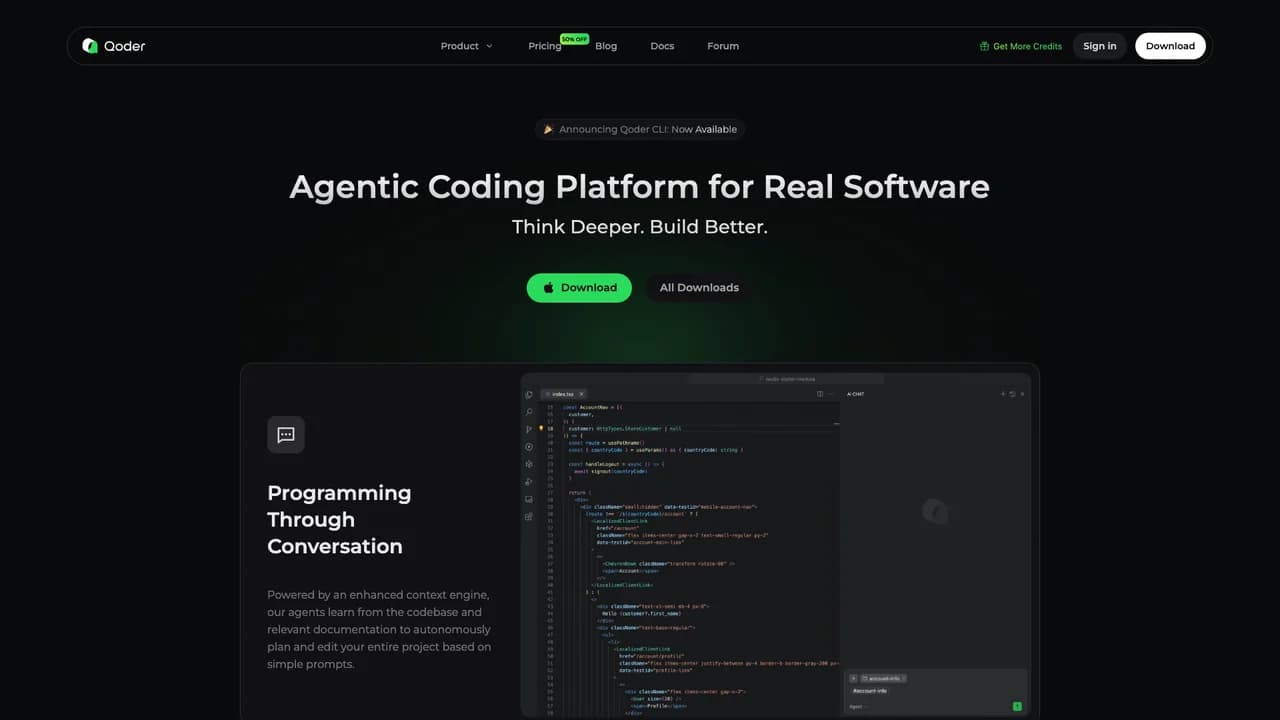
Task: Click the chat input field containing #account-info
Action: 935,691
